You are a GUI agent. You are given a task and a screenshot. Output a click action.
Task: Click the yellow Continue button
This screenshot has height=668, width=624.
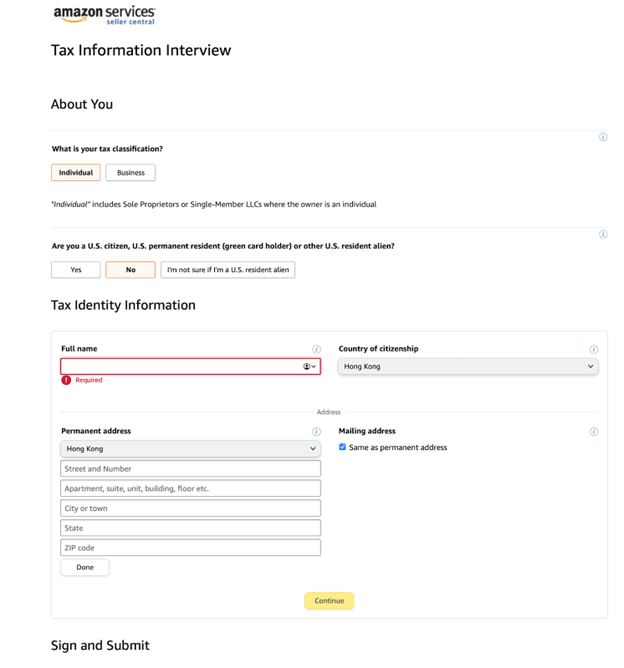tap(329, 601)
